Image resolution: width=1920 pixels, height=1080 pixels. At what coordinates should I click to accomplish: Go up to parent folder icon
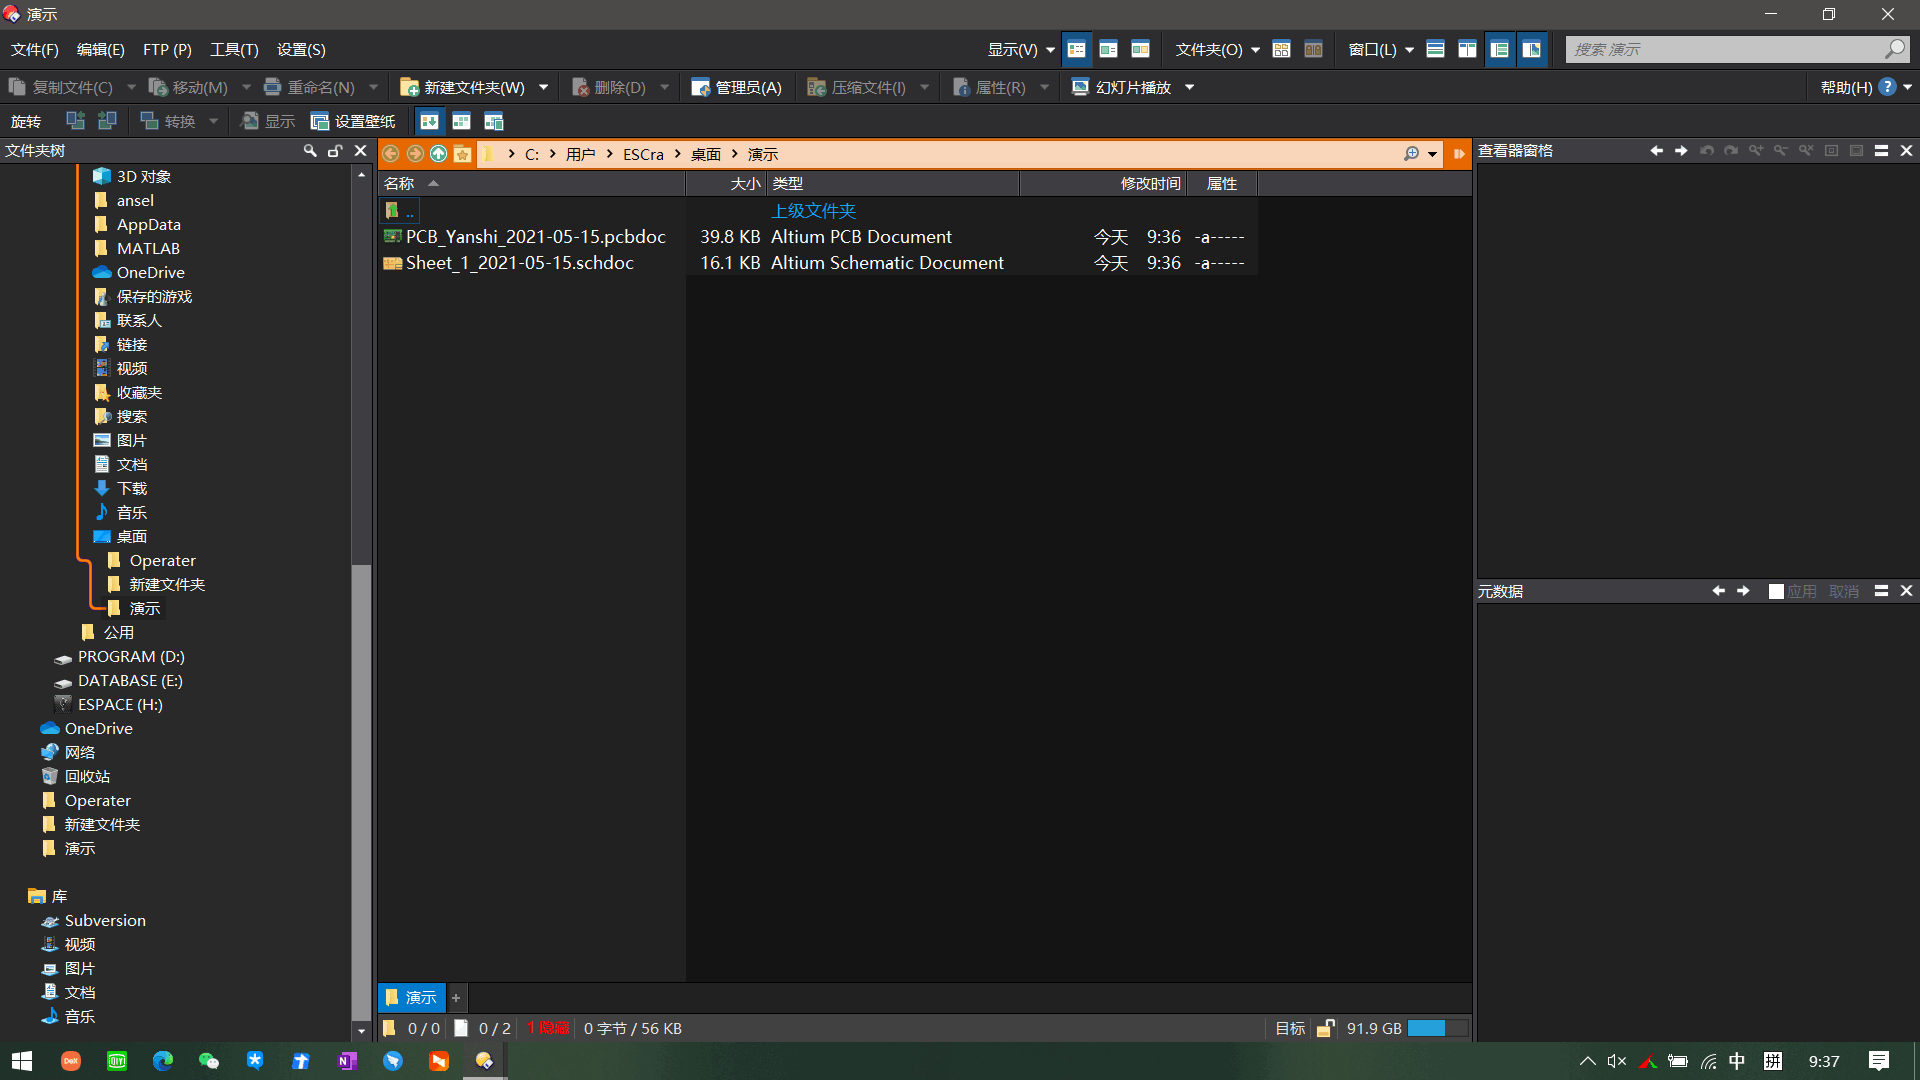click(439, 154)
